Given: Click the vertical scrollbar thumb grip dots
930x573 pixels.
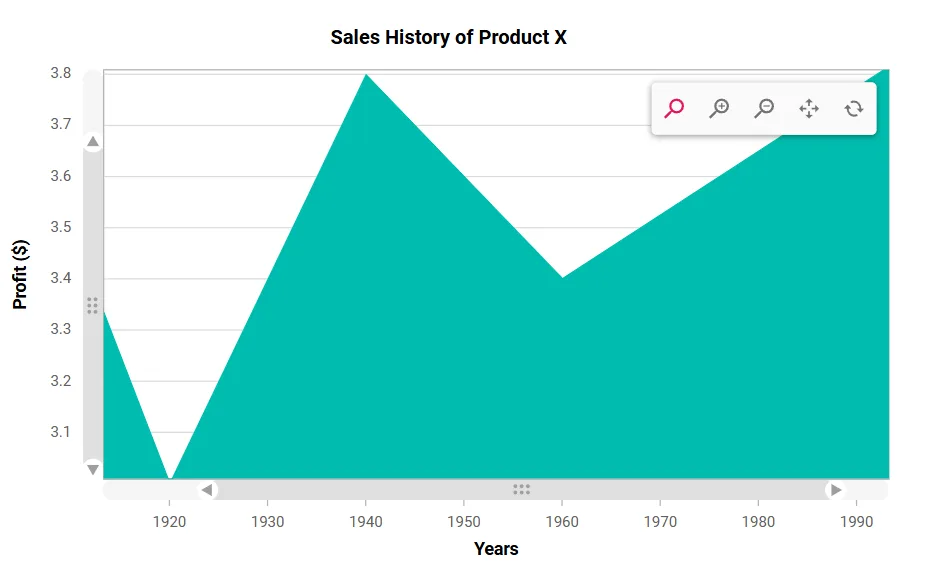Looking at the screenshot, I should [93, 305].
